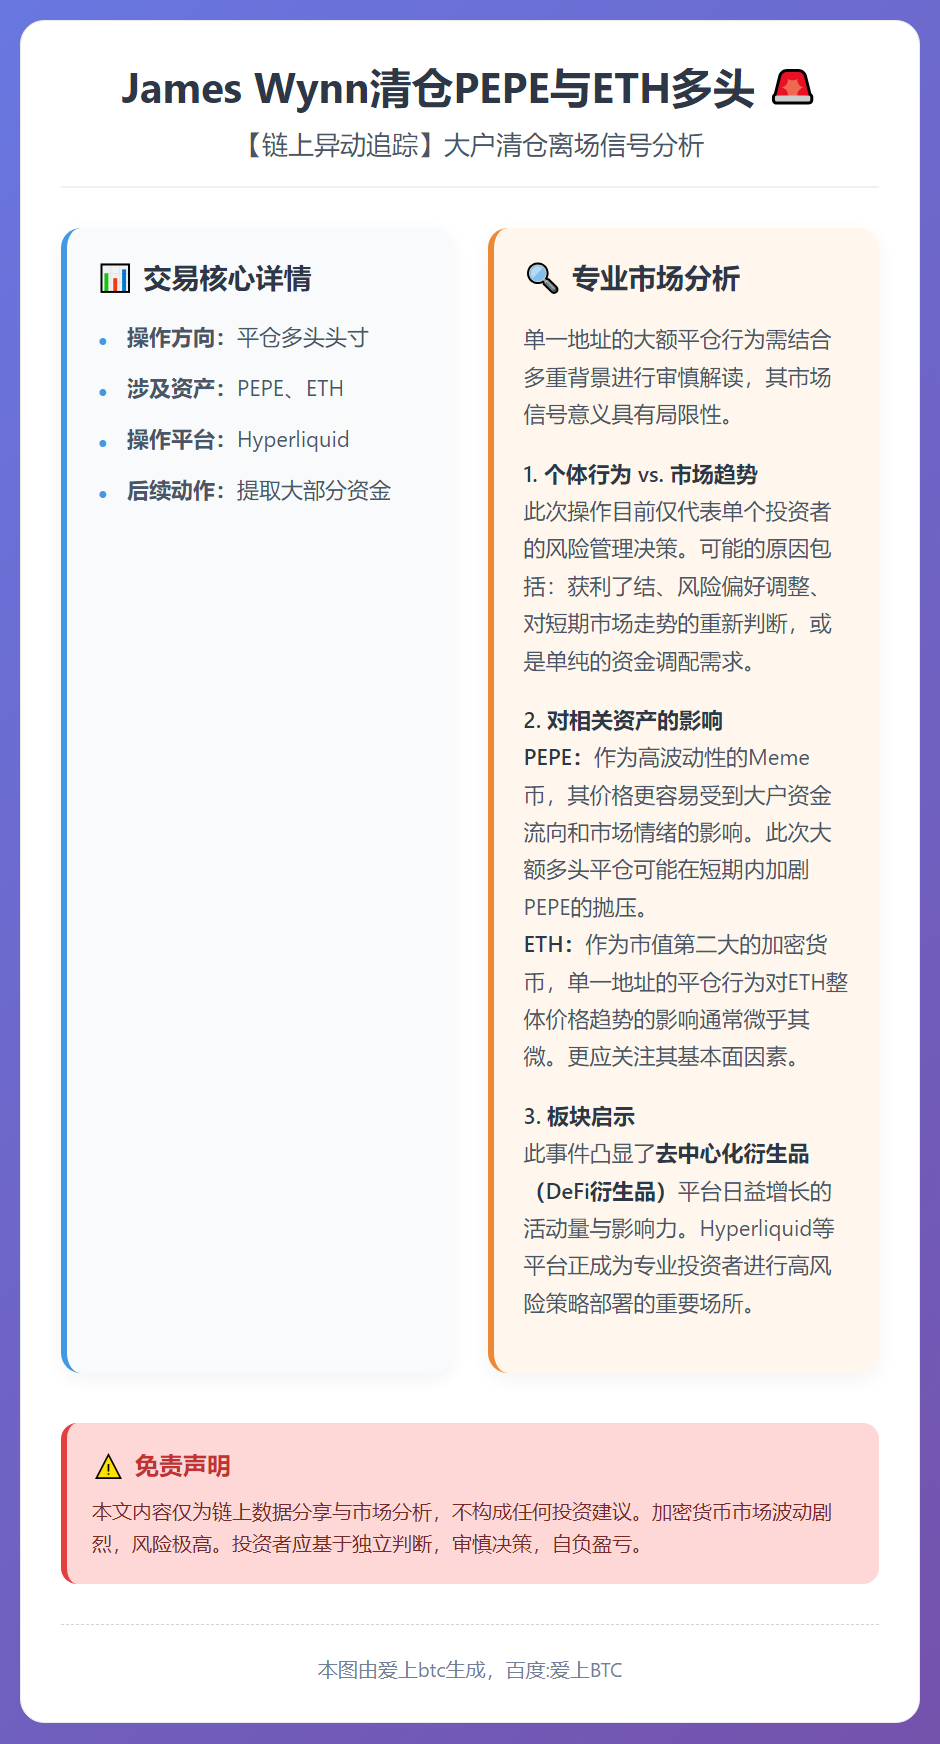
Task: Click the disclaimer text starting 本文内容仅为链上数据分享
Action: point(462,1528)
